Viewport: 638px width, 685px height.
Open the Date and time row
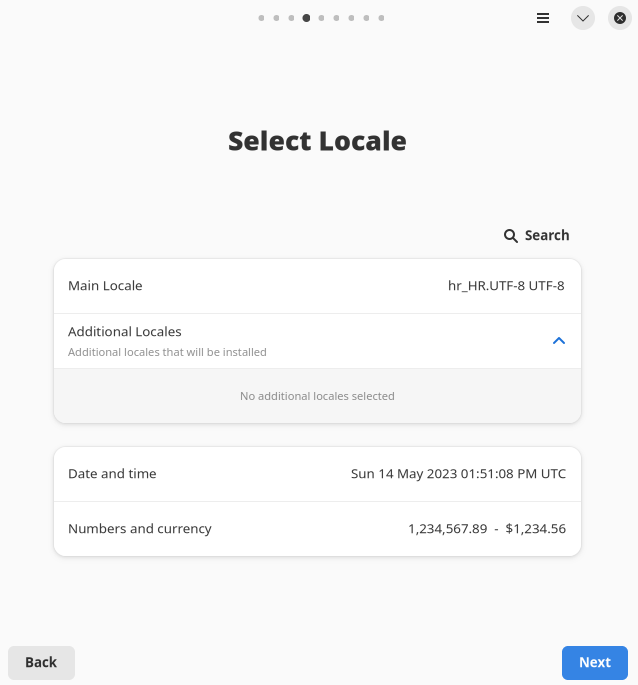pyautogui.click(x=317, y=474)
